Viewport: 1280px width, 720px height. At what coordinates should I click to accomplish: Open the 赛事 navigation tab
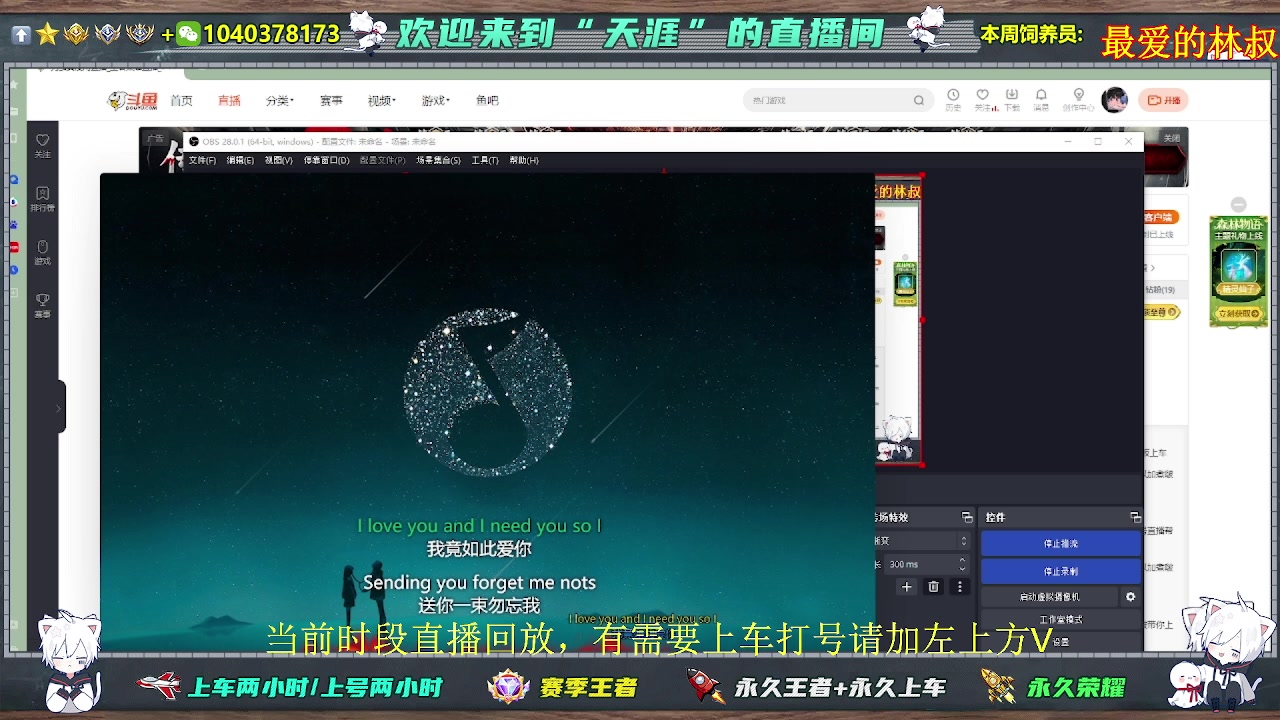click(331, 100)
